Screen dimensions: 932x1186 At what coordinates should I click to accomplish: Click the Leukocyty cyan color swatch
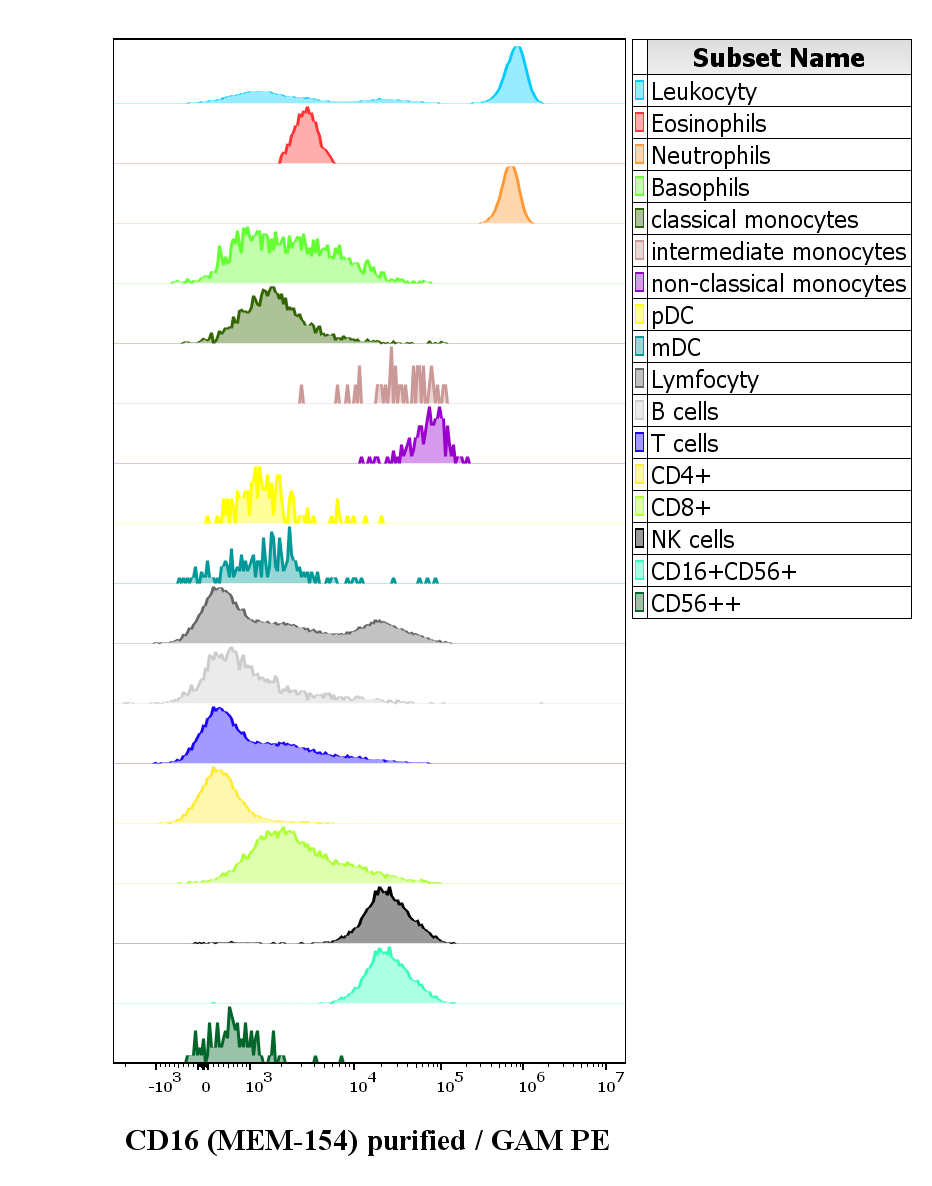pos(640,91)
